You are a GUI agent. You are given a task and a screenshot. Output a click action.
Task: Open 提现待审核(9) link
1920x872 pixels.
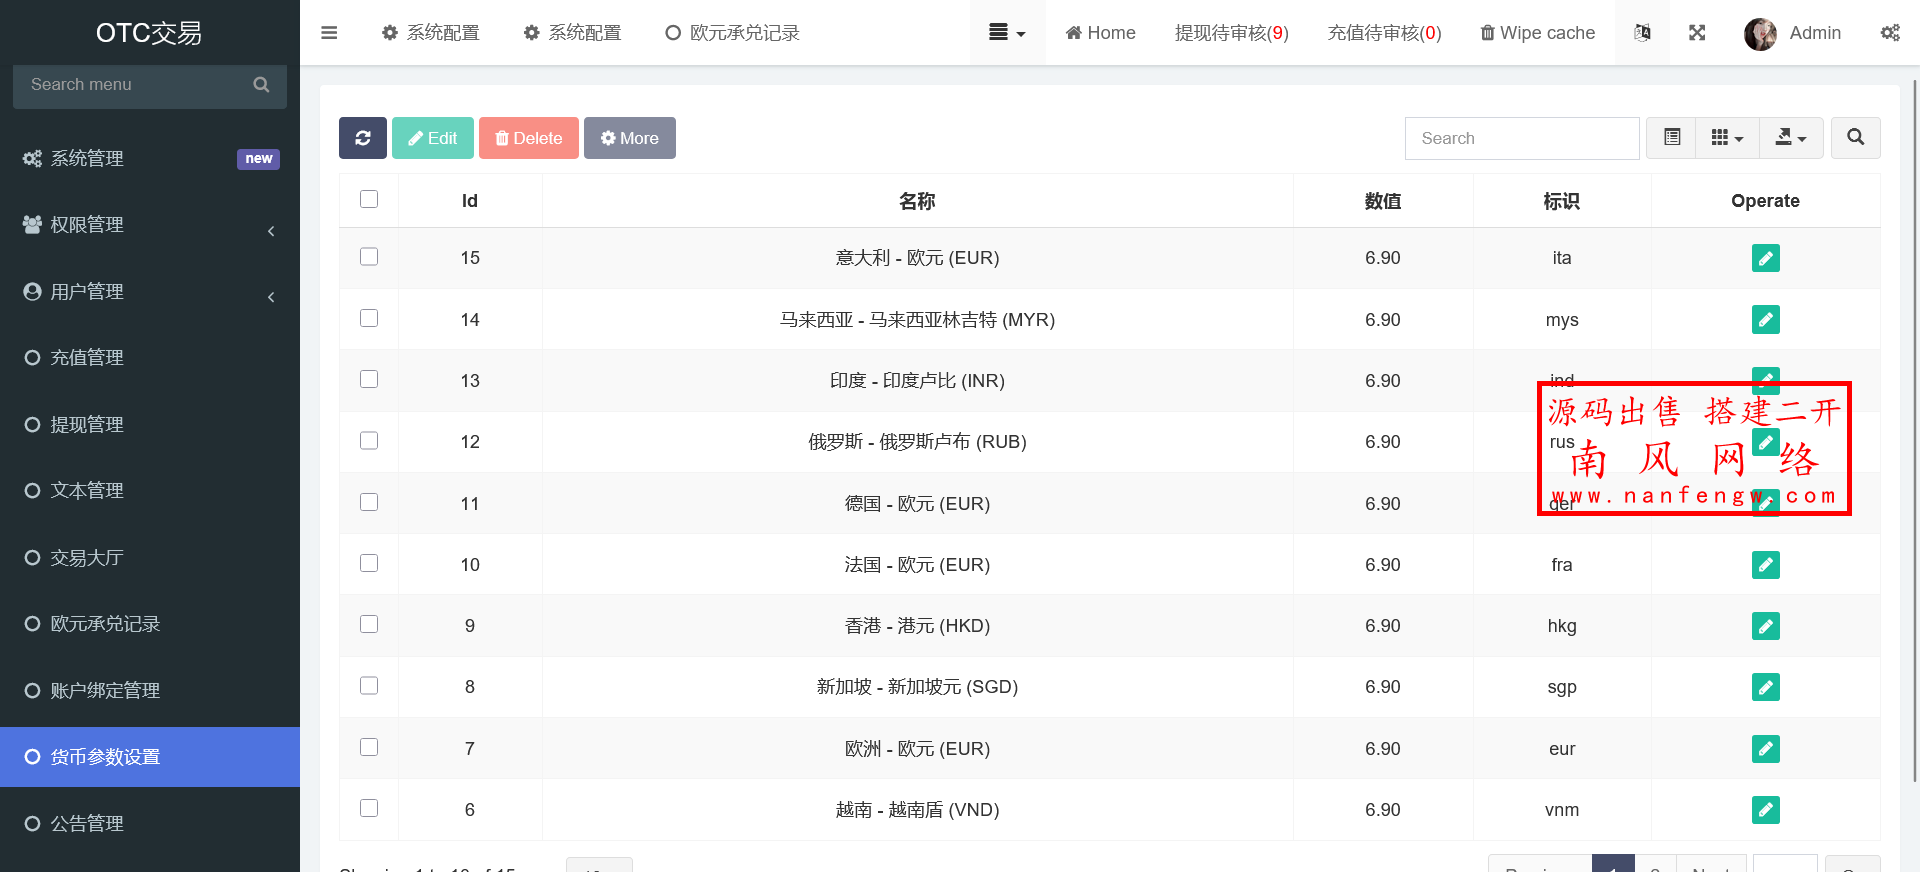click(1232, 33)
